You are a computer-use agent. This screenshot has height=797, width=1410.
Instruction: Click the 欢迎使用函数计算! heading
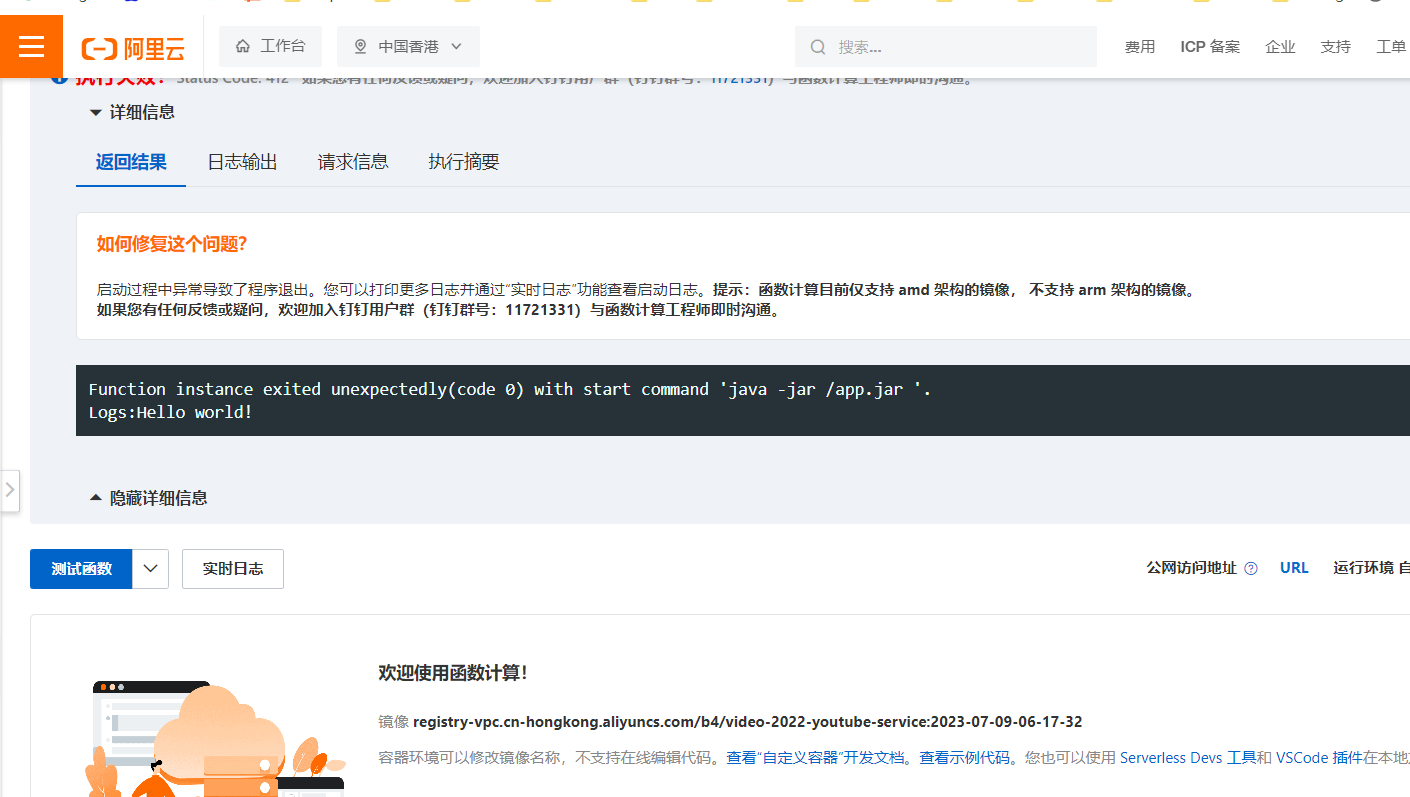point(453,673)
